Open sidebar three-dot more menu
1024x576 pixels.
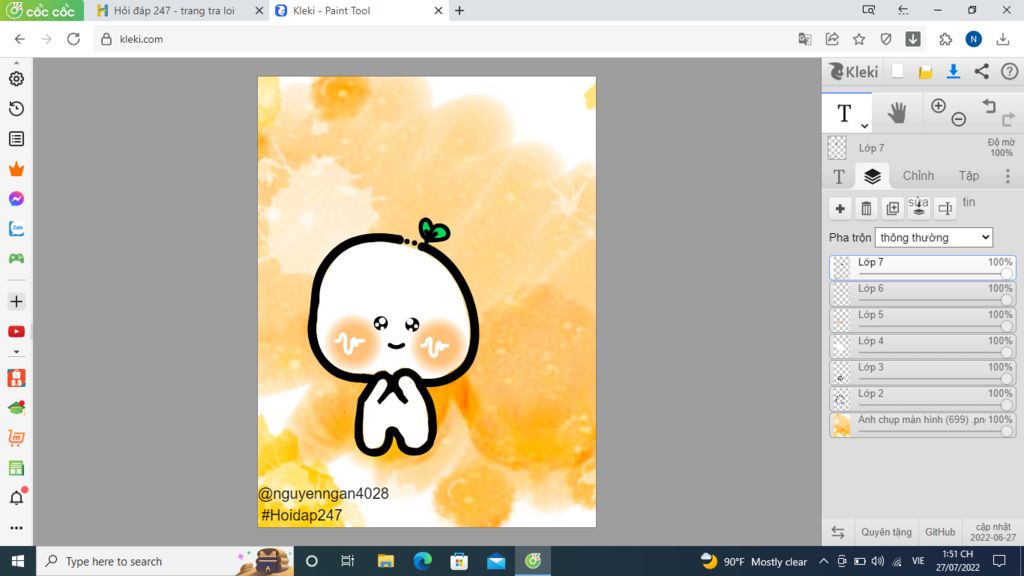(x=16, y=528)
